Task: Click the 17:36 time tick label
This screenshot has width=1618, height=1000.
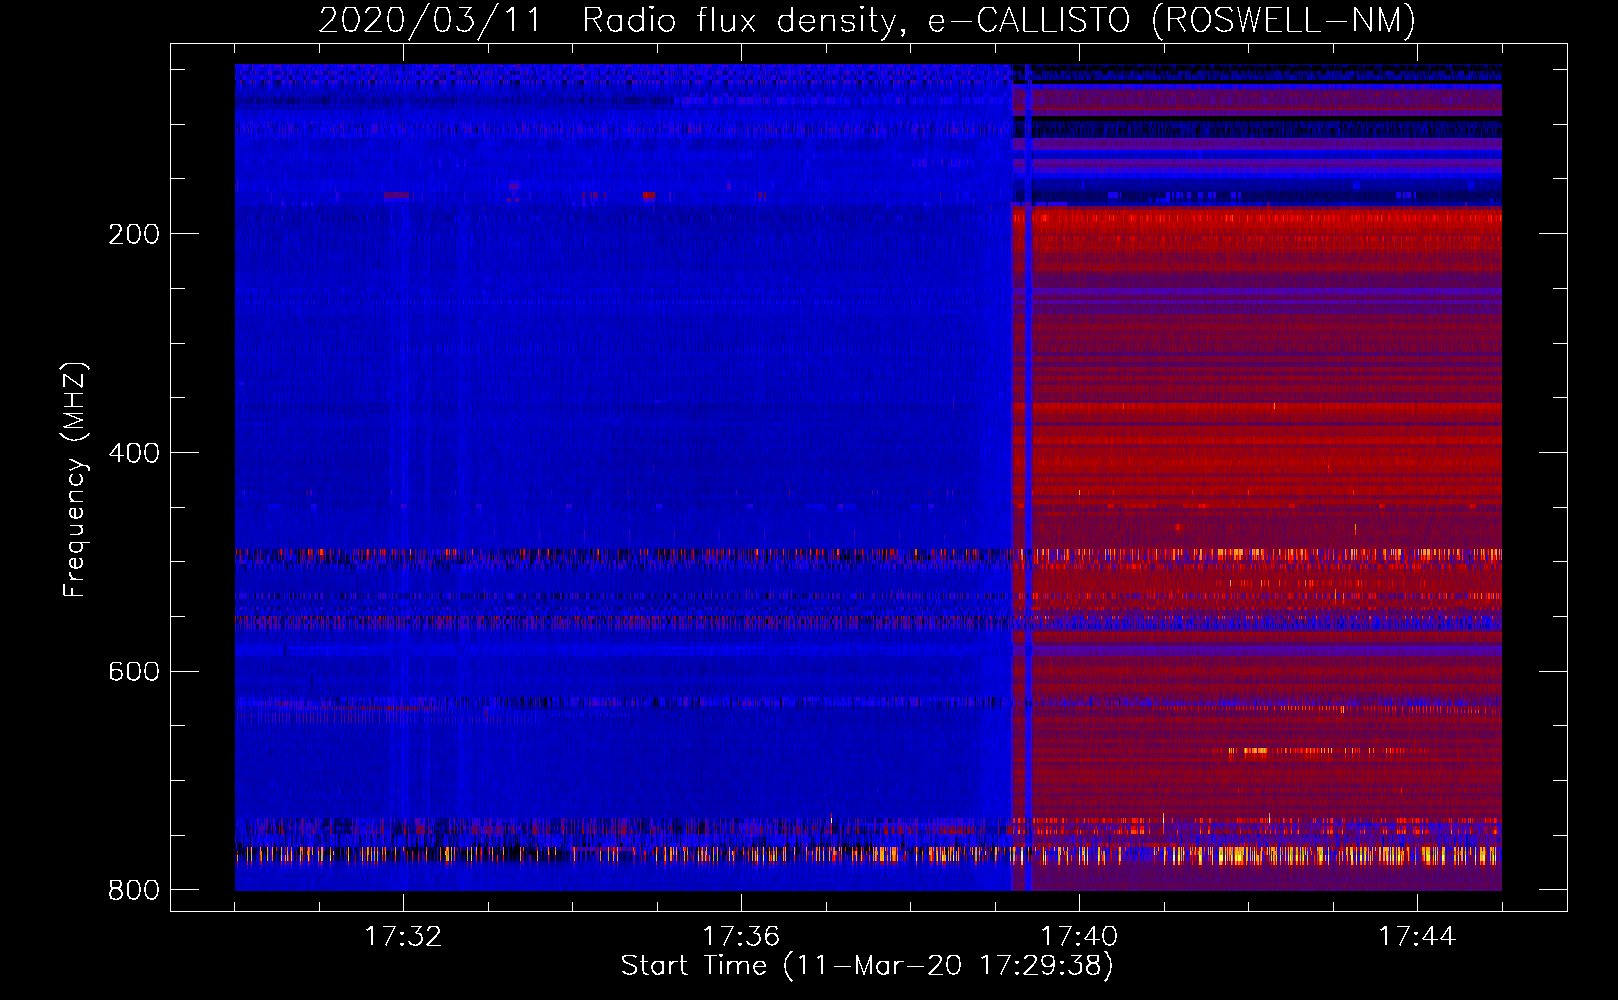Action: click(741, 936)
